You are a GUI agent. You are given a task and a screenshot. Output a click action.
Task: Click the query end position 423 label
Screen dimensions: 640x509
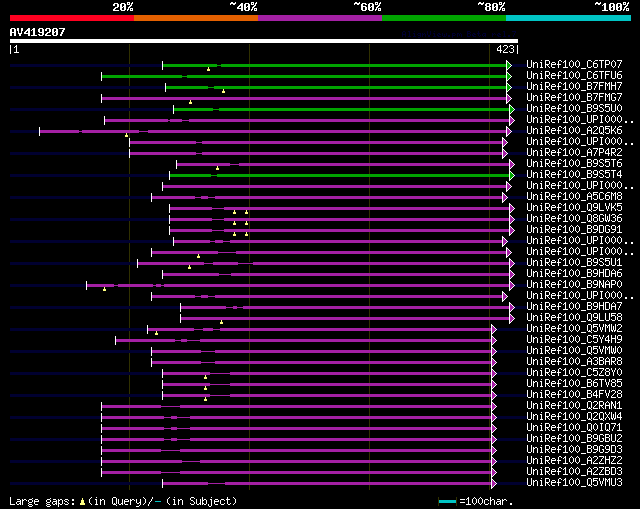505,49
